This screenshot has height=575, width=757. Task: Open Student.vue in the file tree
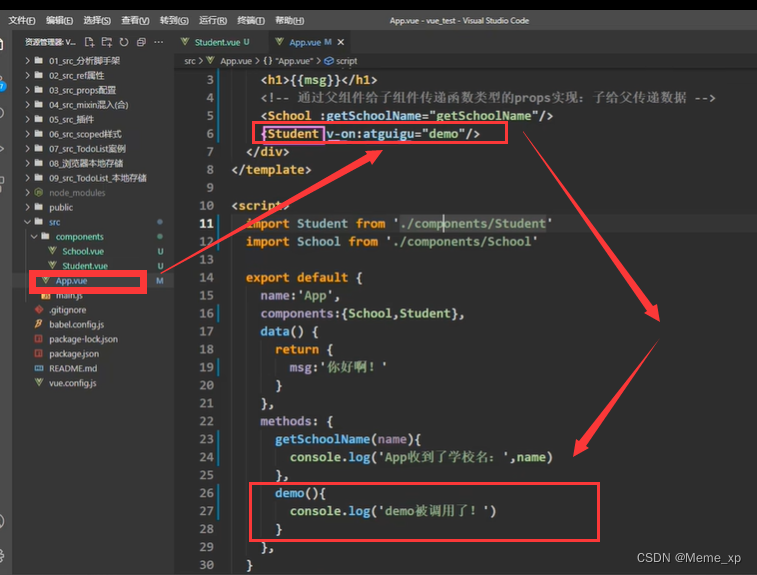tap(85, 266)
